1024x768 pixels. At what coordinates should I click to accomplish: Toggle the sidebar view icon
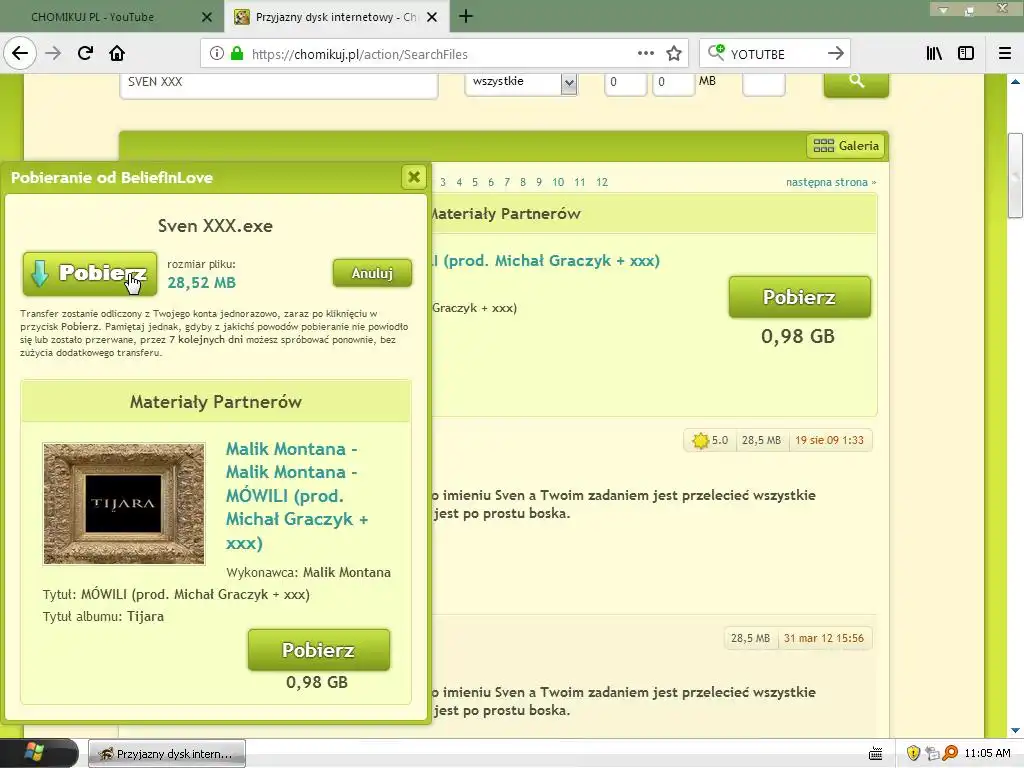[966, 54]
